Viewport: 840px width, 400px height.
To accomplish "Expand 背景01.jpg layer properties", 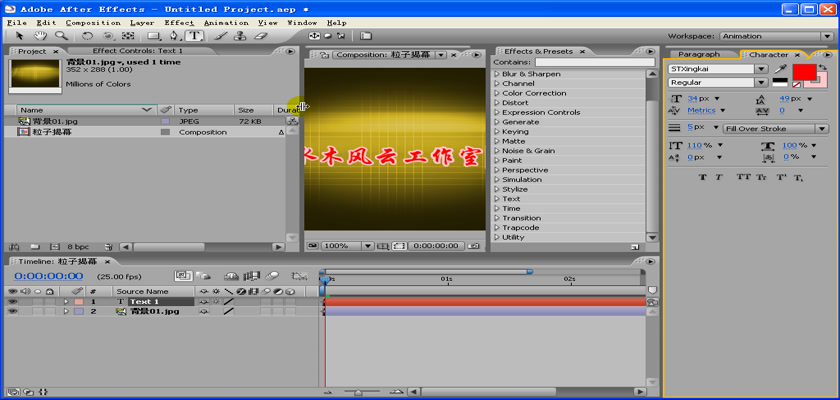I will click(x=66, y=311).
